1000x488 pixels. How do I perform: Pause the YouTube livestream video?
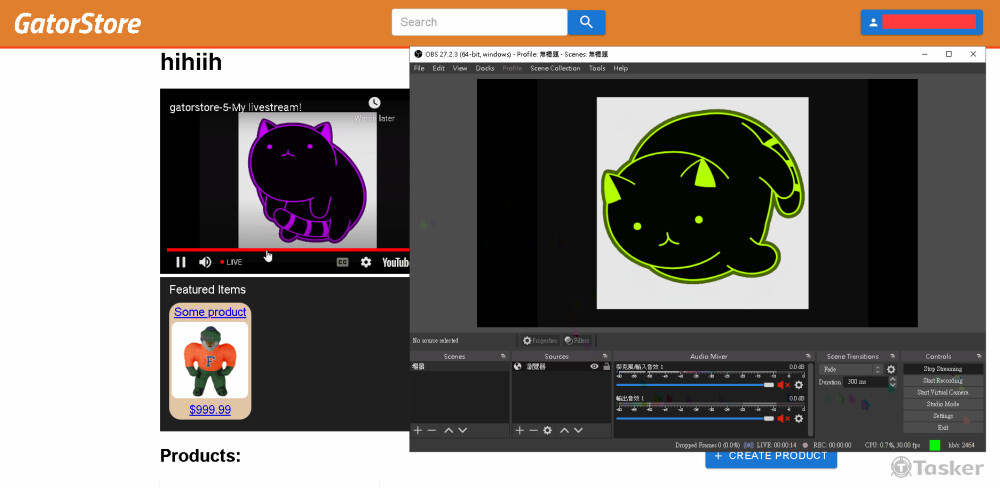tap(181, 262)
